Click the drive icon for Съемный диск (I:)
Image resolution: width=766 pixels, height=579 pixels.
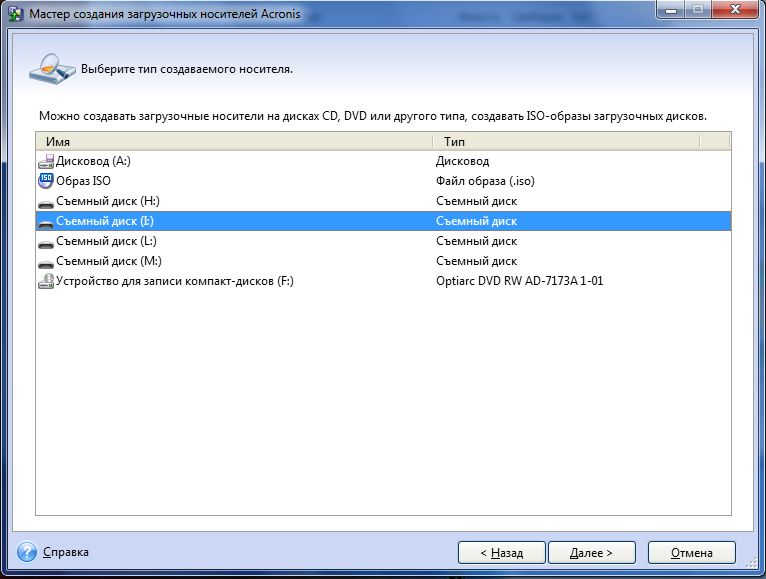46,223
